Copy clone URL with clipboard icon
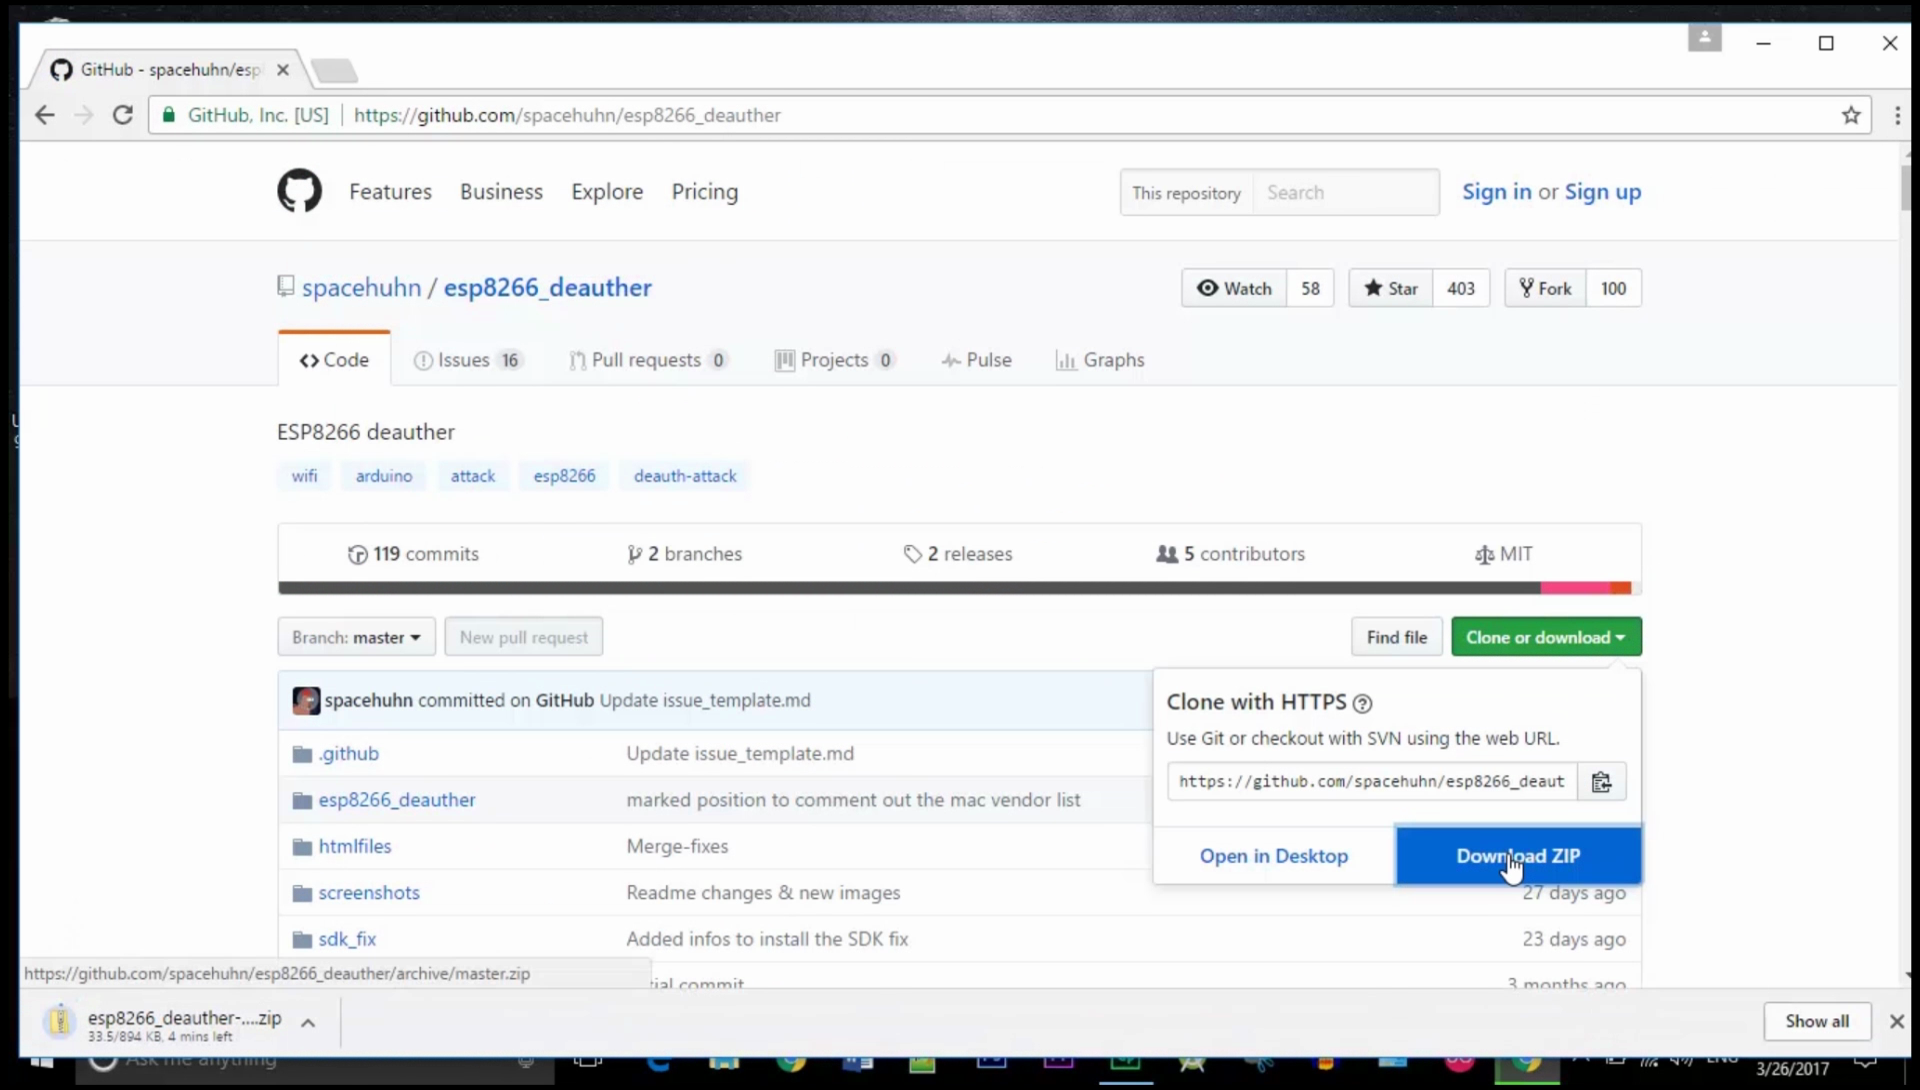The width and height of the screenshot is (1920, 1090). pos(1601,782)
